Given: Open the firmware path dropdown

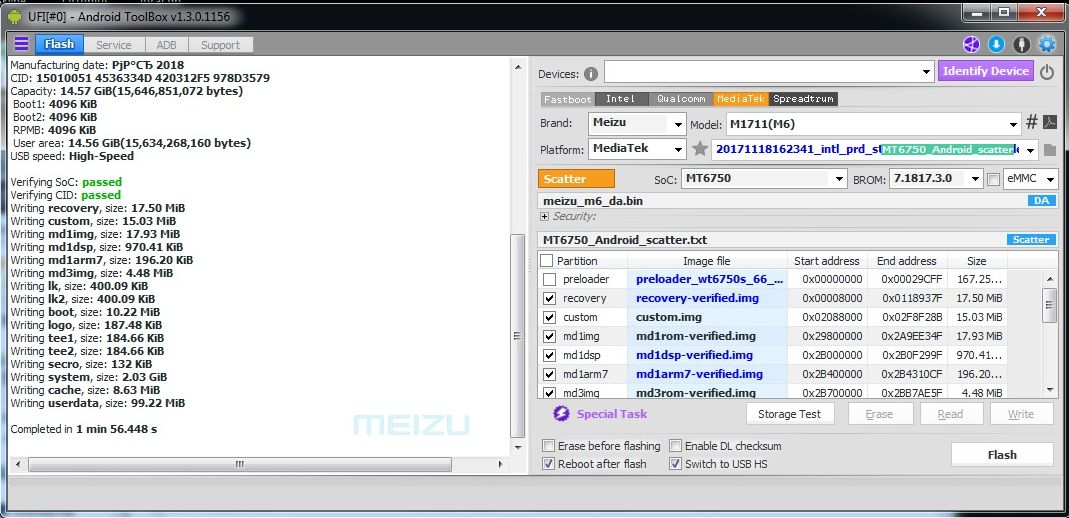Looking at the screenshot, I should click(x=1029, y=149).
